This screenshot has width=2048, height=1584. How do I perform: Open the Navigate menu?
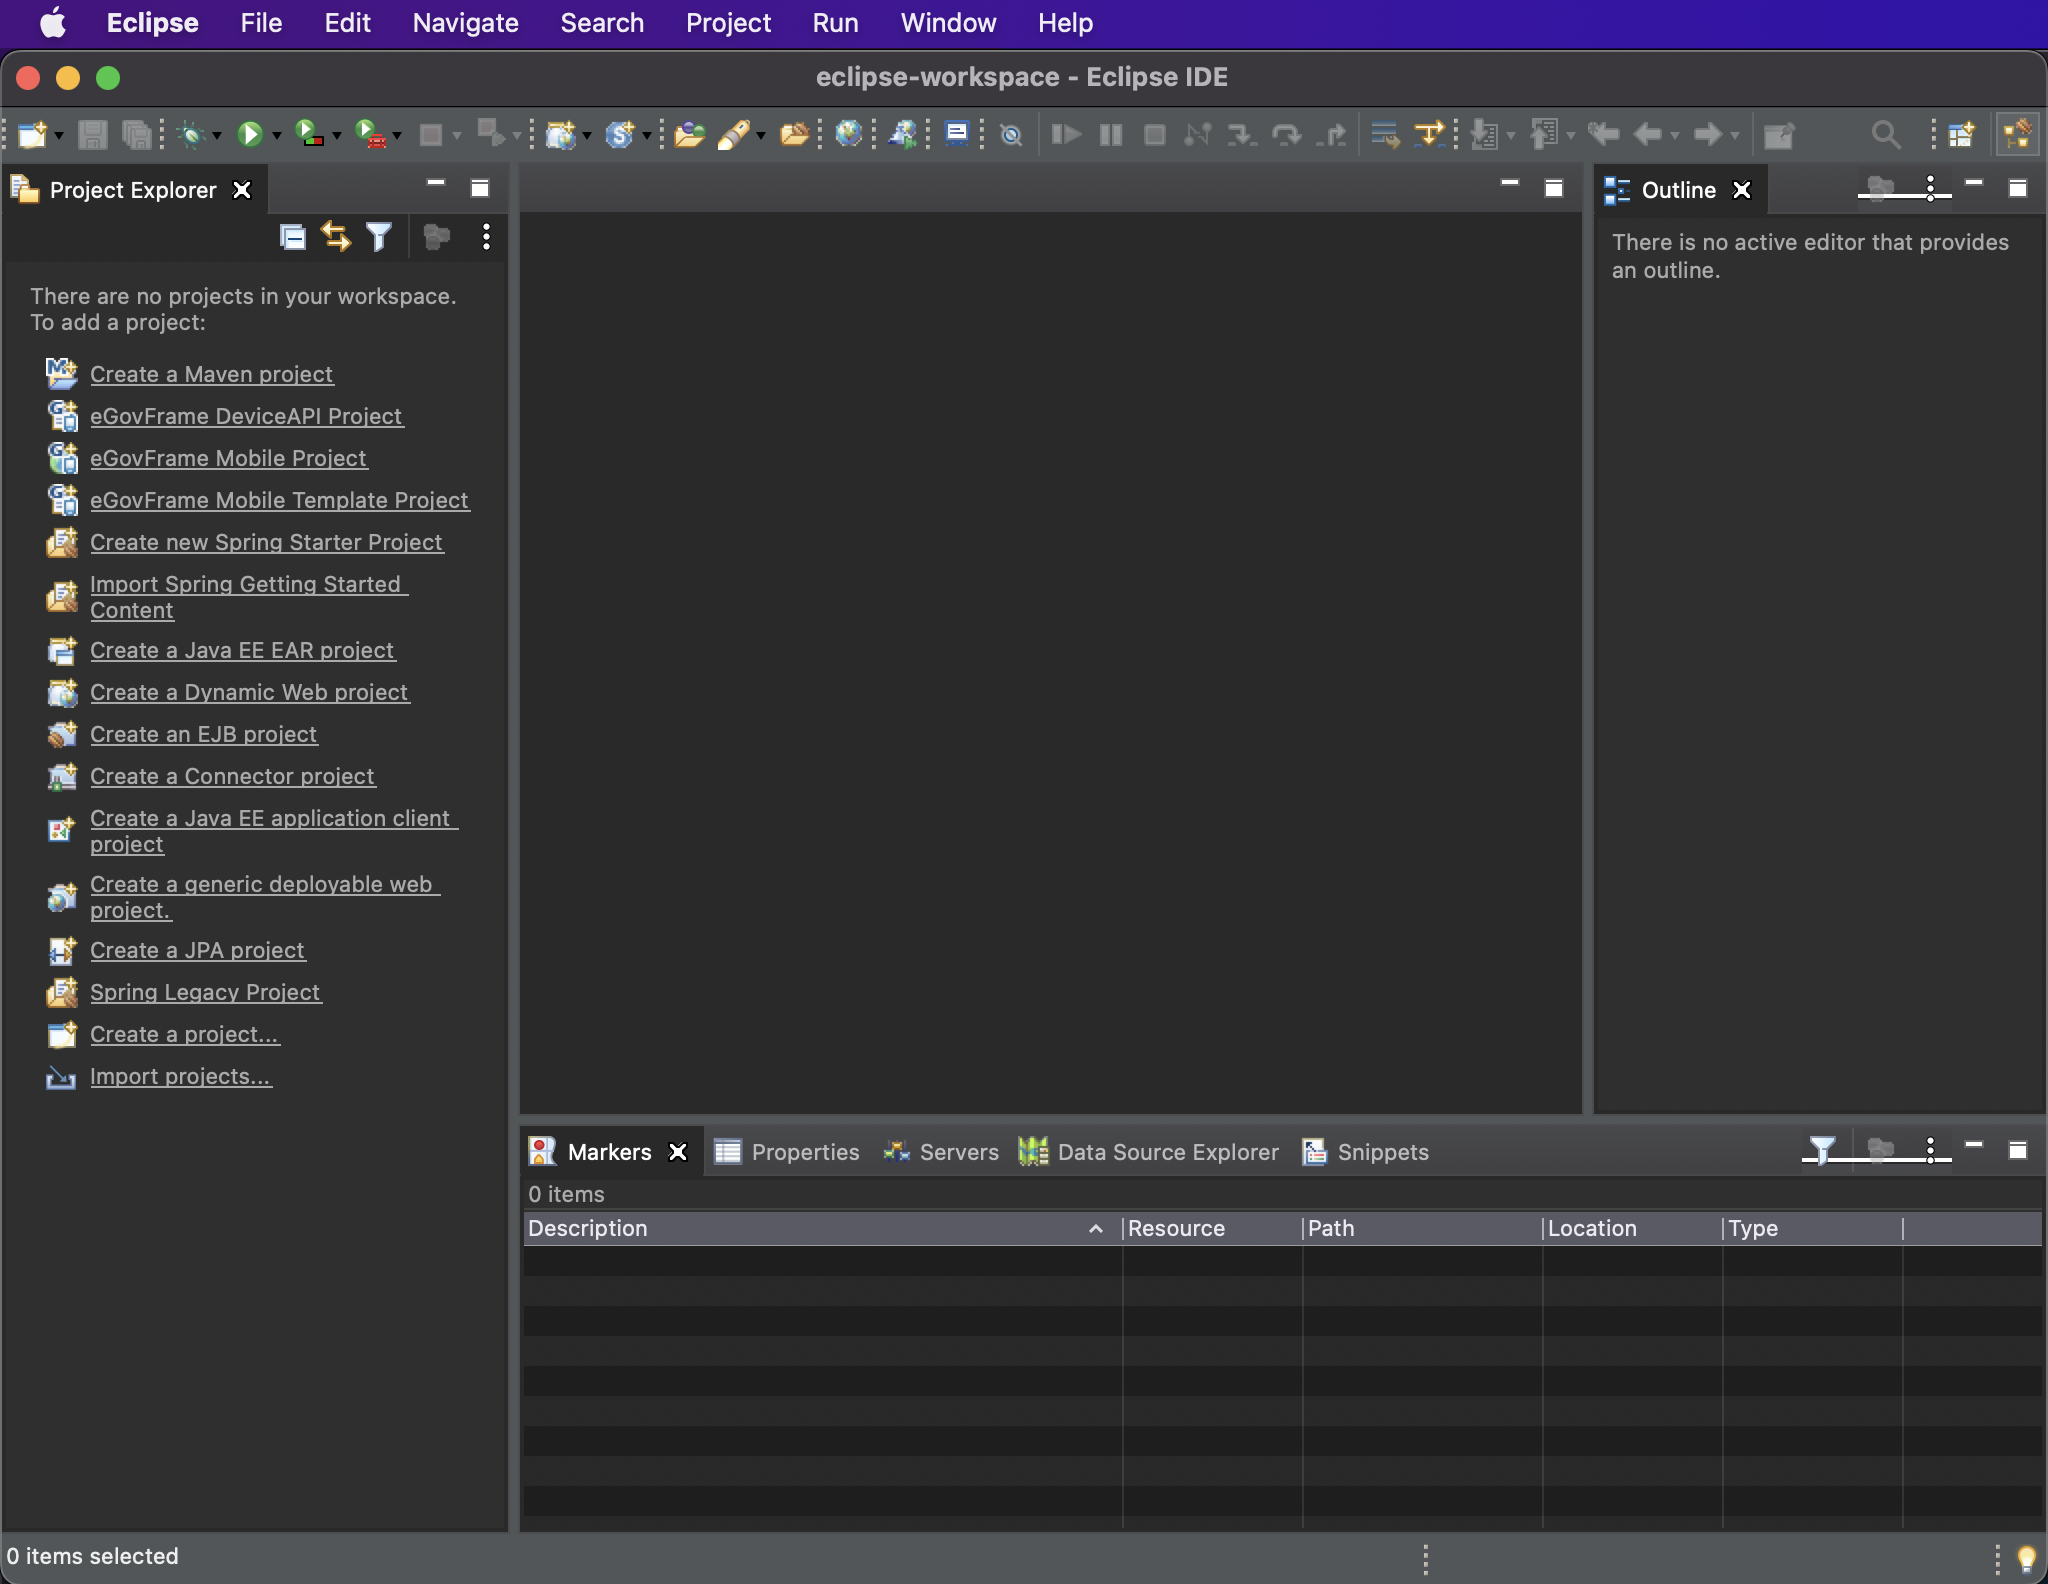tap(465, 23)
